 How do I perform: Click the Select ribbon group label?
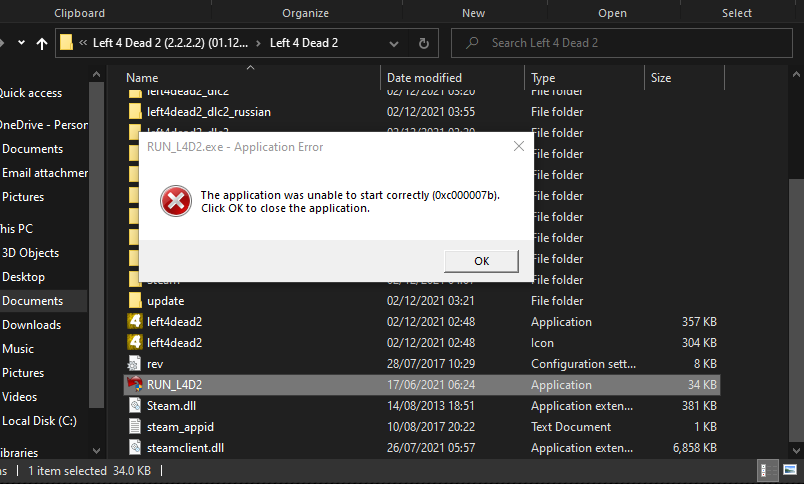(x=737, y=13)
